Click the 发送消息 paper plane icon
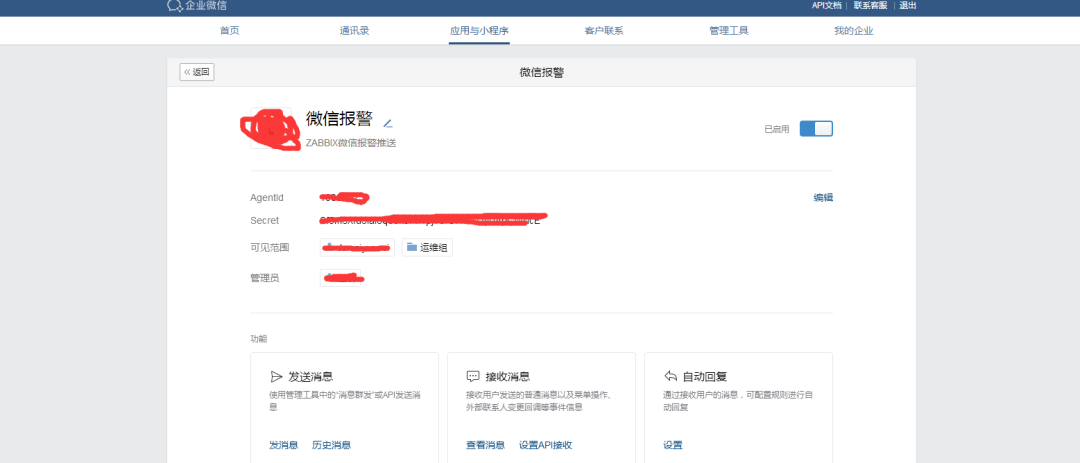1080x463 pixels. (276, 376)
